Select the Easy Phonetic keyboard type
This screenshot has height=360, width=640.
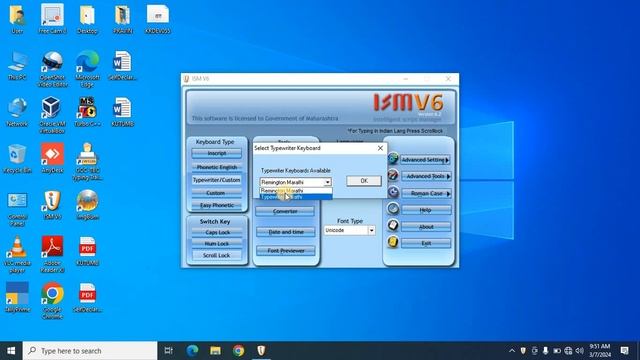(217, 205)
